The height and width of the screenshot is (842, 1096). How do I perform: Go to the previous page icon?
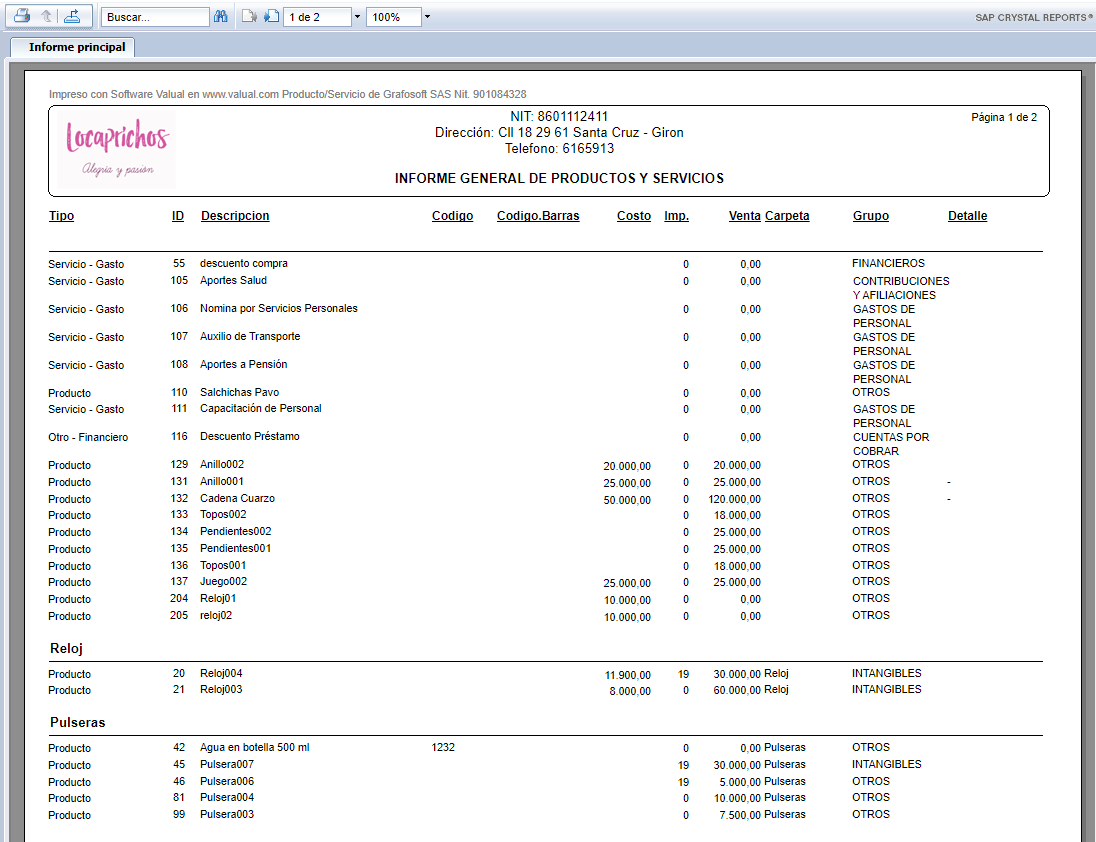[249, 17]
